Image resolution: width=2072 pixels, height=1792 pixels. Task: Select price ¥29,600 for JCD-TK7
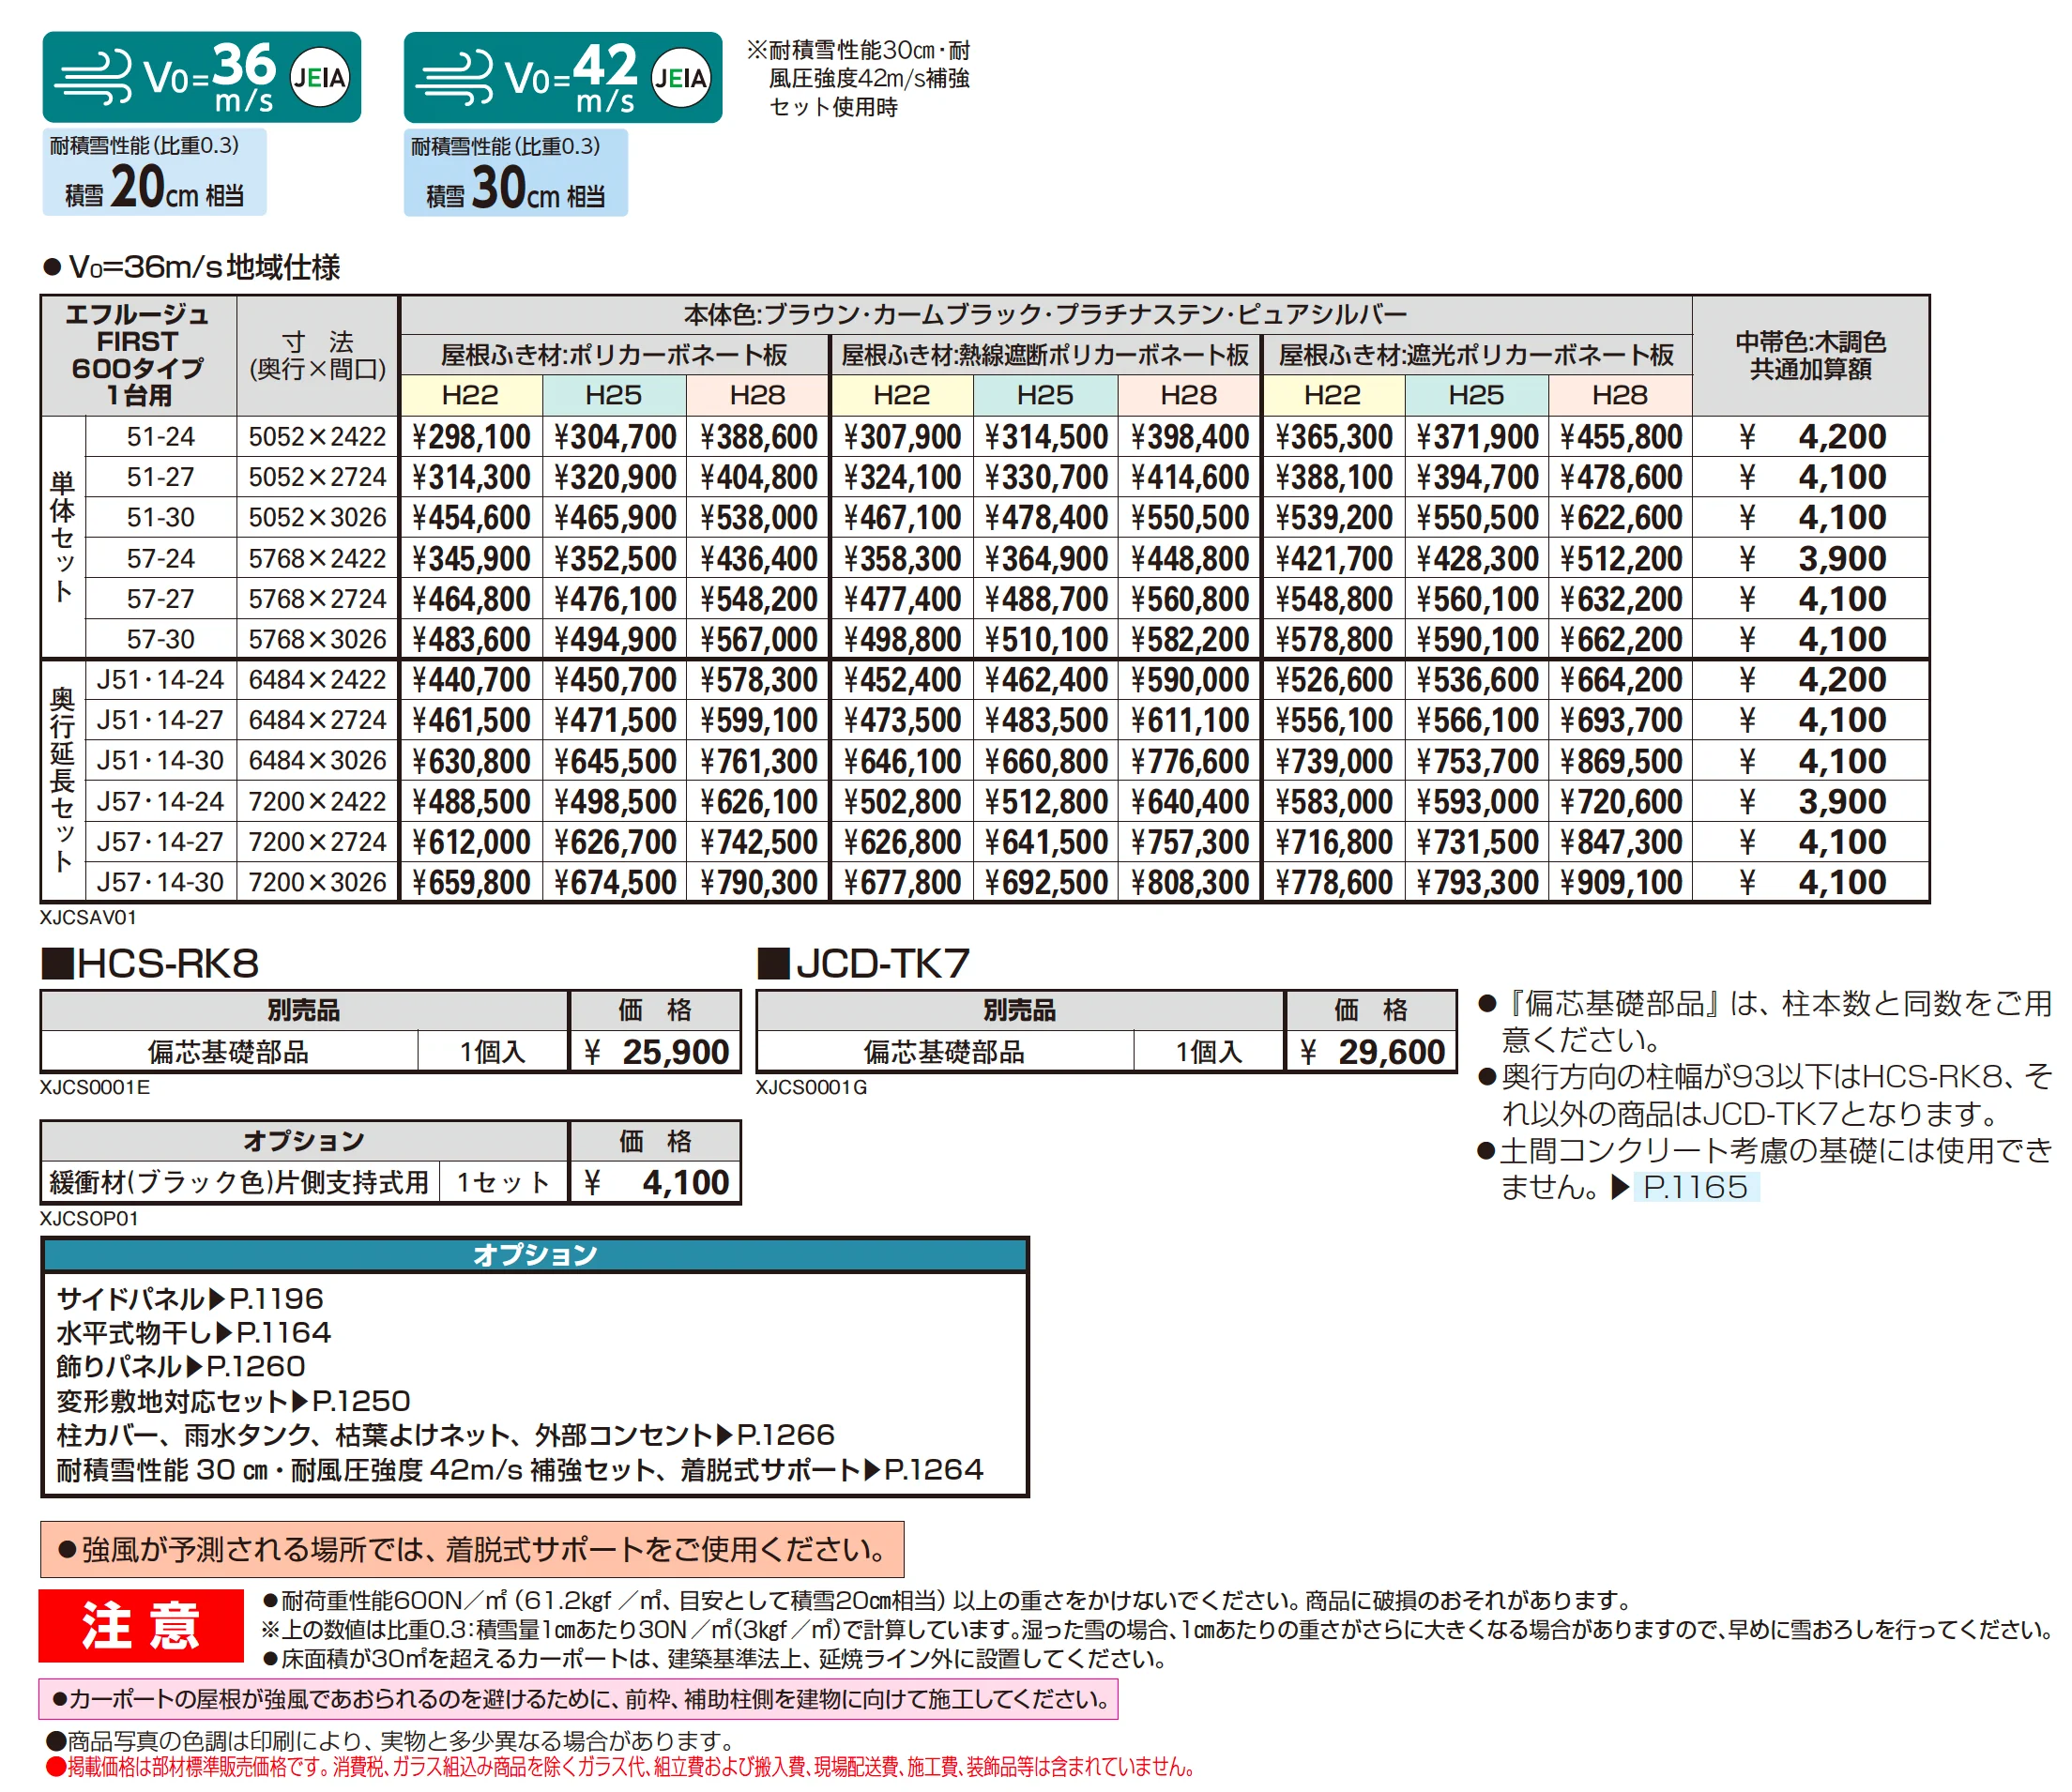coord(1372,1052)
